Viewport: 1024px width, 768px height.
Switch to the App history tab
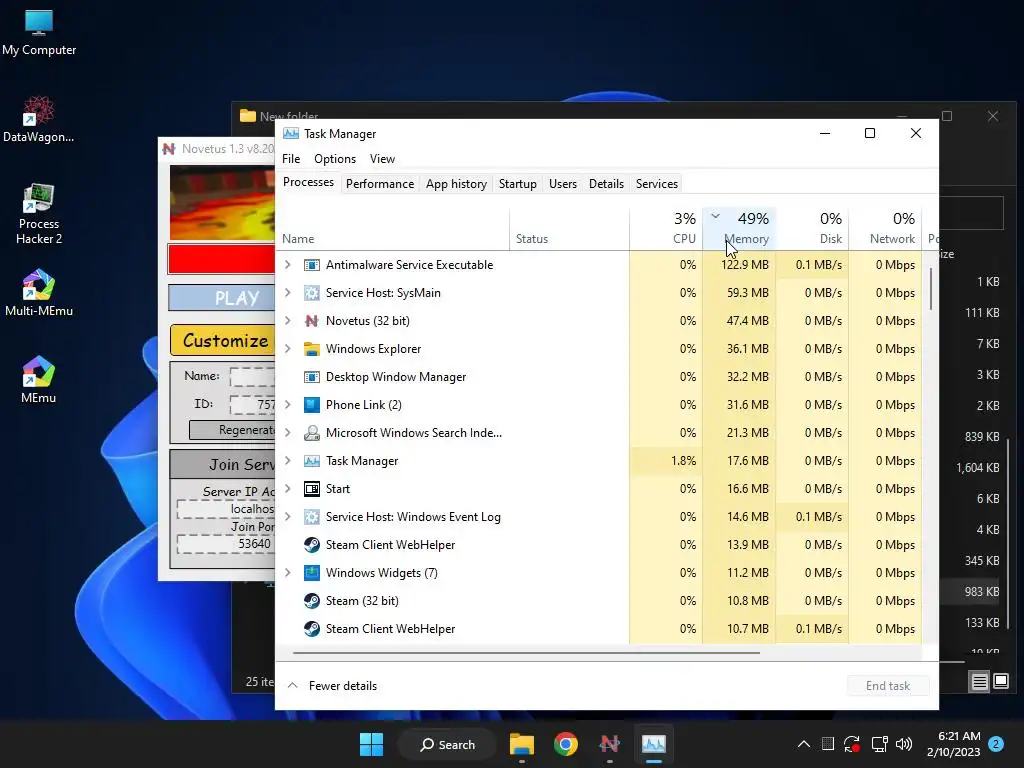click(x=456, y=184)
